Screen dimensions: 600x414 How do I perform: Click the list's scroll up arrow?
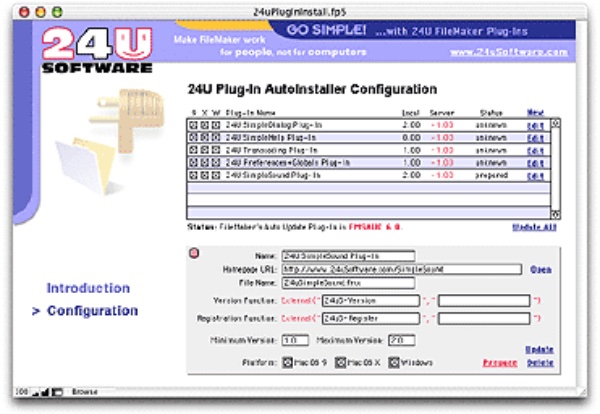(x=556, y=124)
